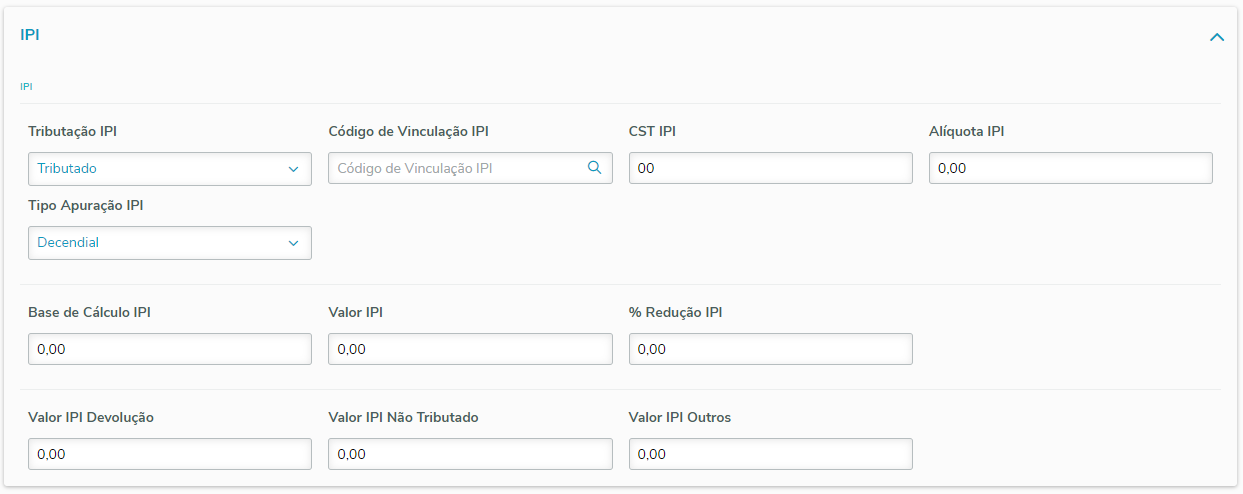The height and width of the screenshot is (494, 1243).
Task: Click the dropdown arrow beside Decendial
Action: click(293, 243)
